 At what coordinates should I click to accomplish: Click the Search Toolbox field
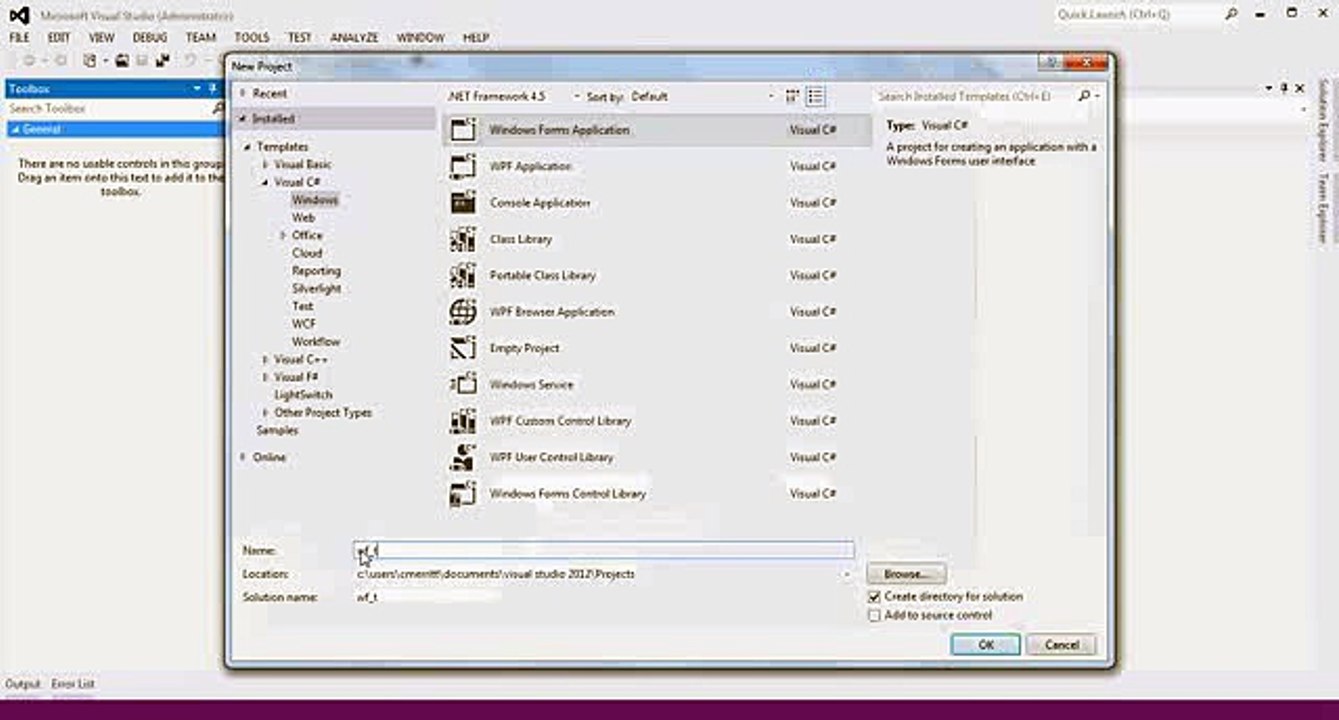coord(108,108)
